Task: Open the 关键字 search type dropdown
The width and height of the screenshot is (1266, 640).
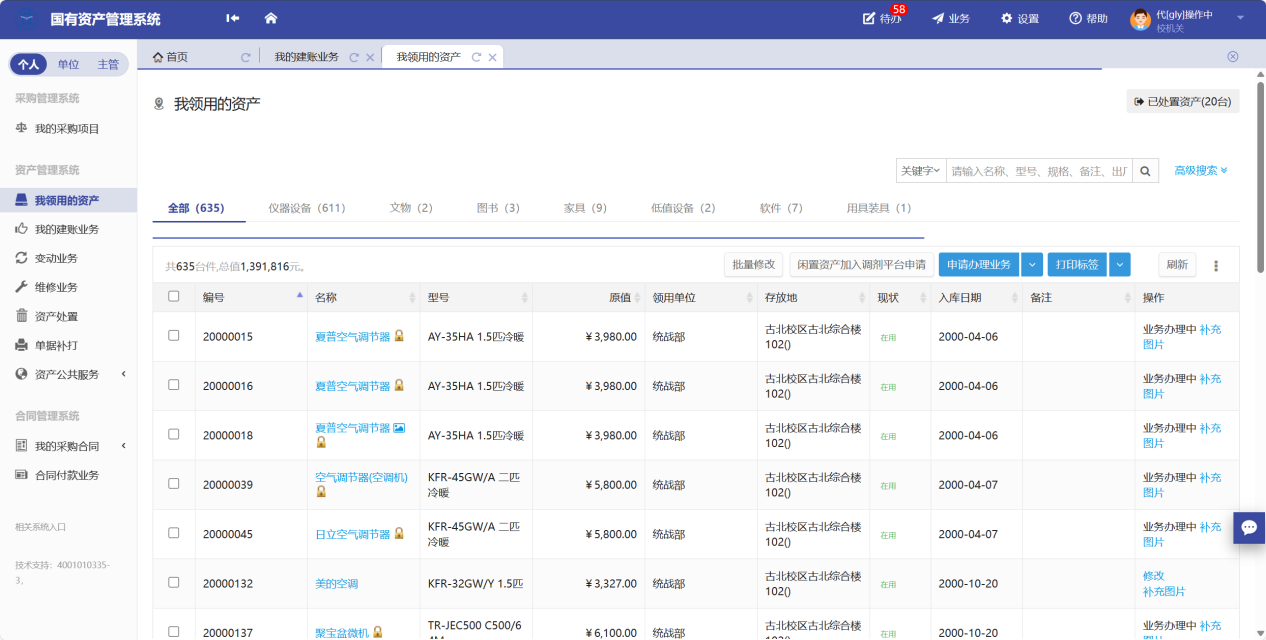Action: click(920, 171)
